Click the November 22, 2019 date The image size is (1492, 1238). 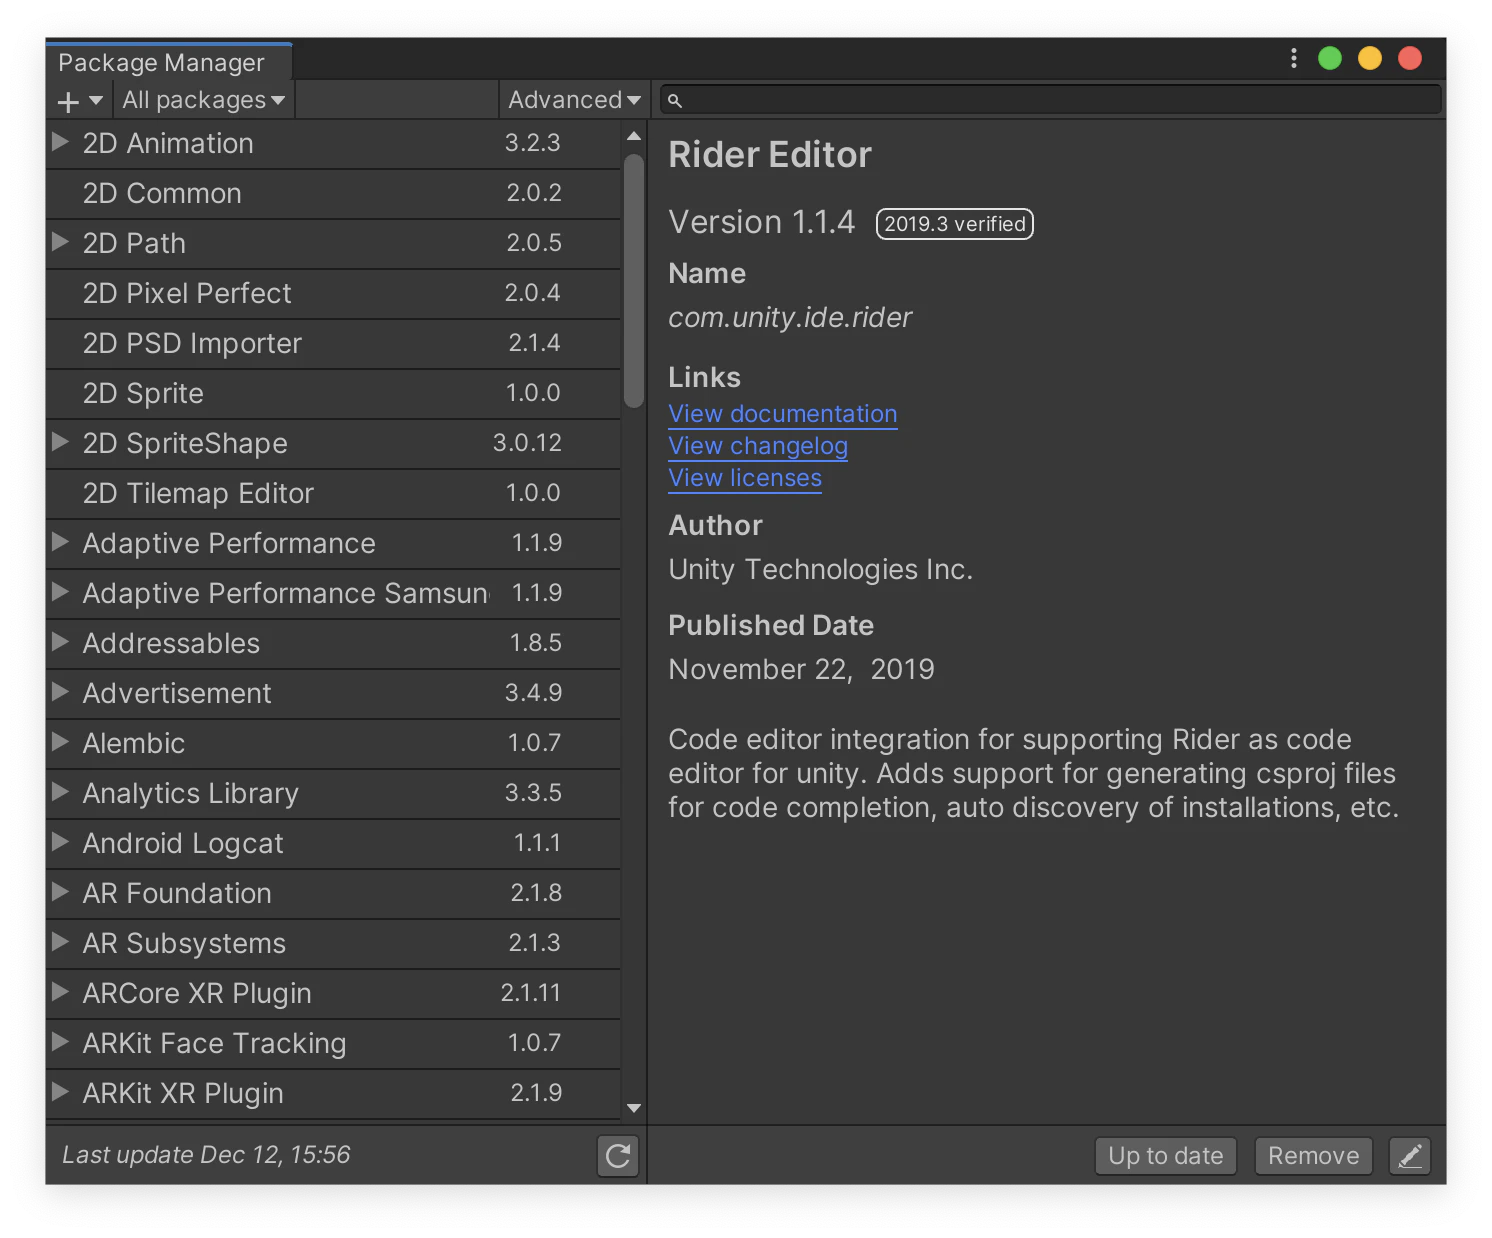[x=801, y=669]
